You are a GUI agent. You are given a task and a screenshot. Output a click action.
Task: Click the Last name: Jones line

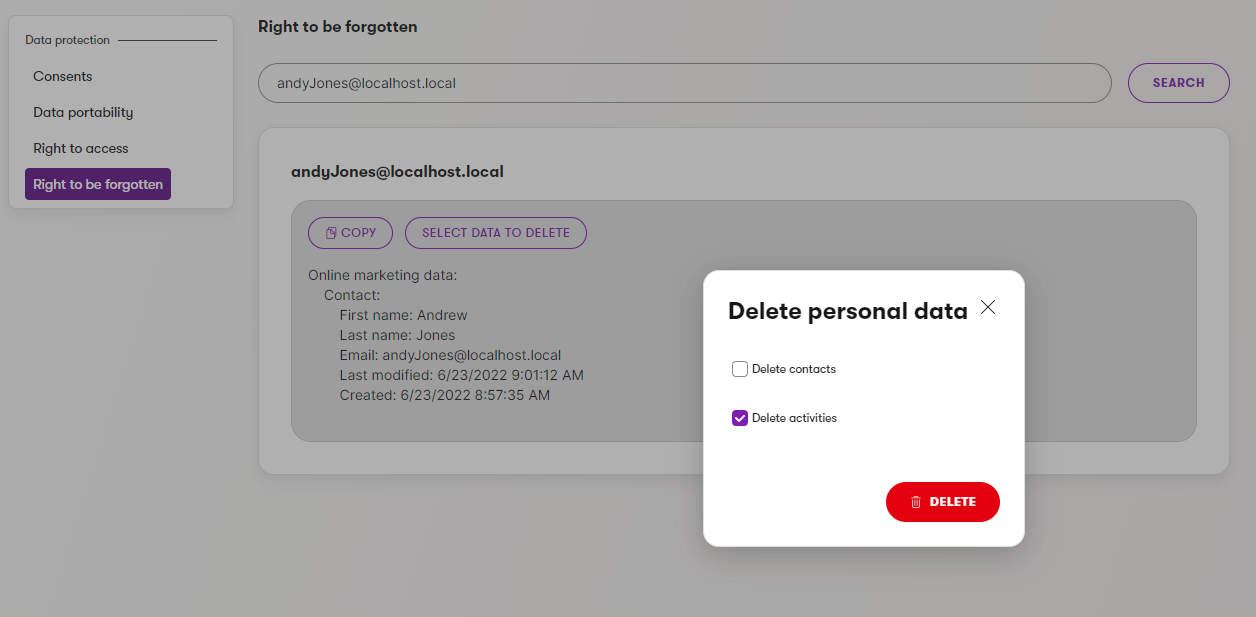(397, 335)
